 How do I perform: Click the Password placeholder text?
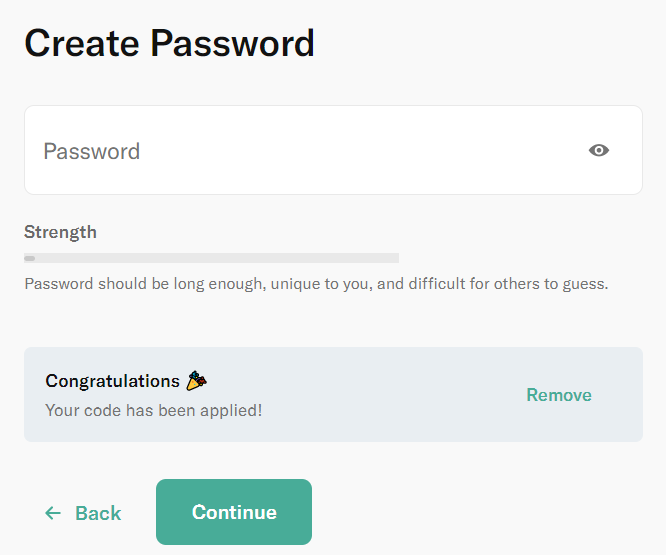[92, 151]
